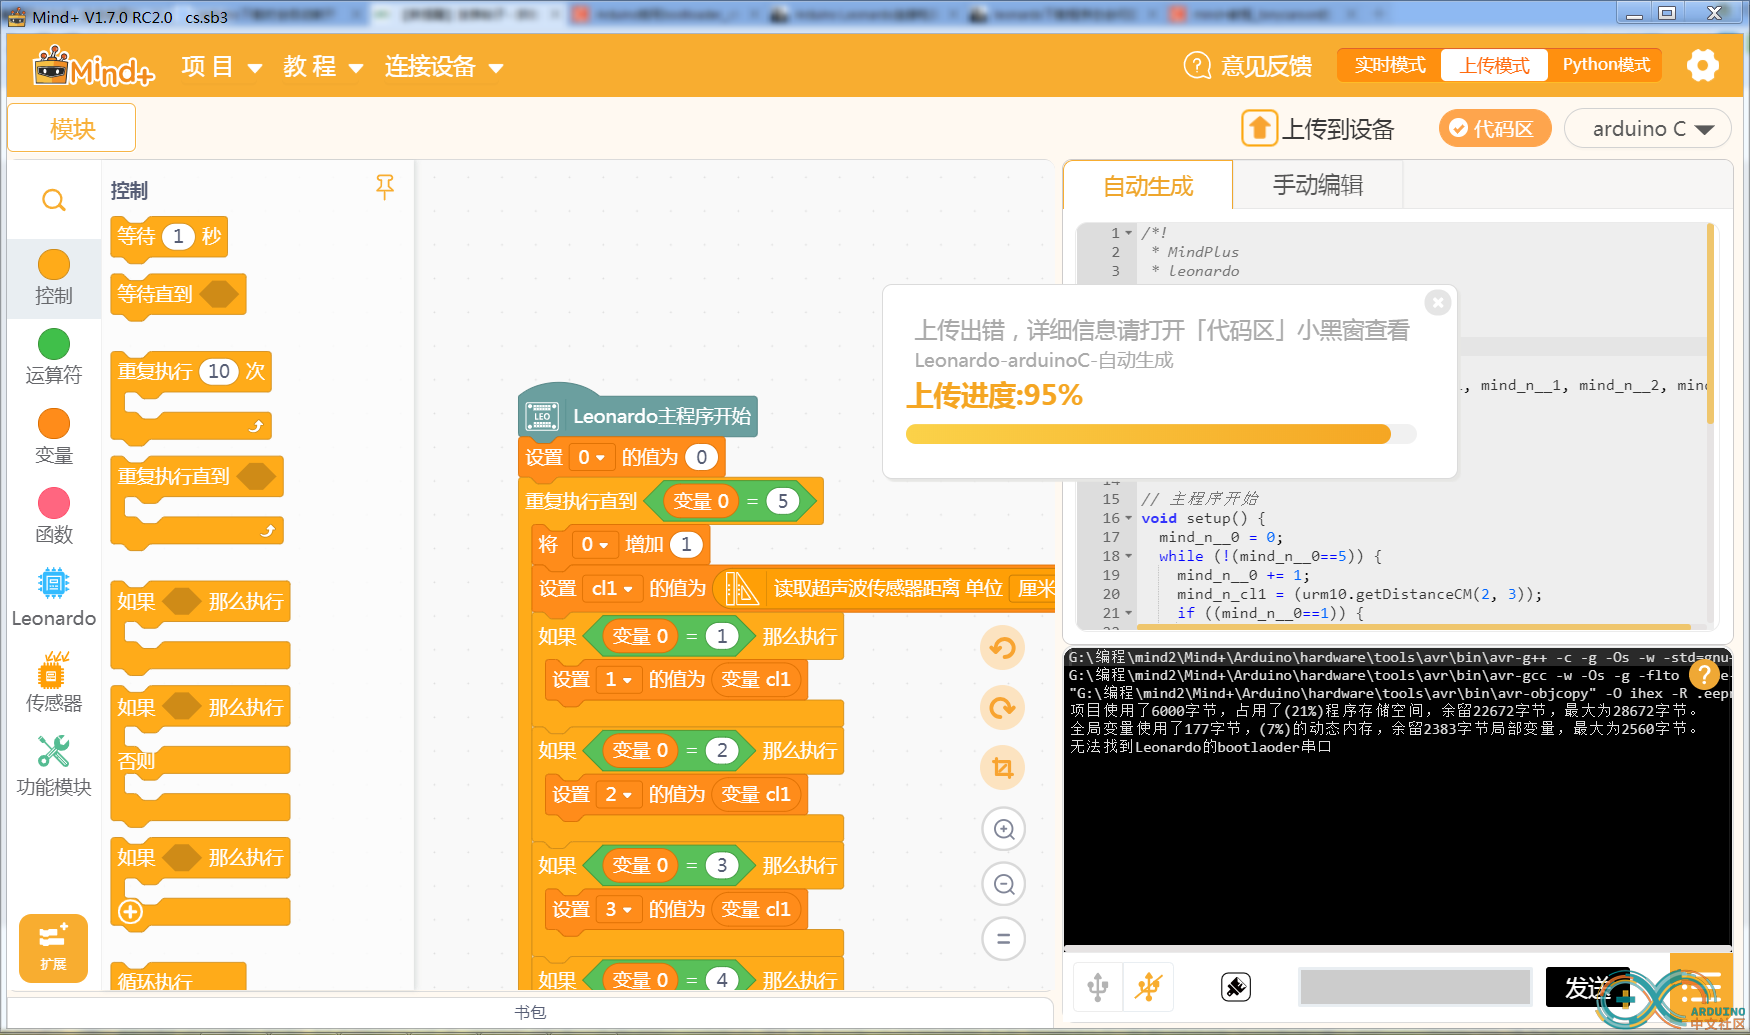Click the Mind+ logo

94,66
